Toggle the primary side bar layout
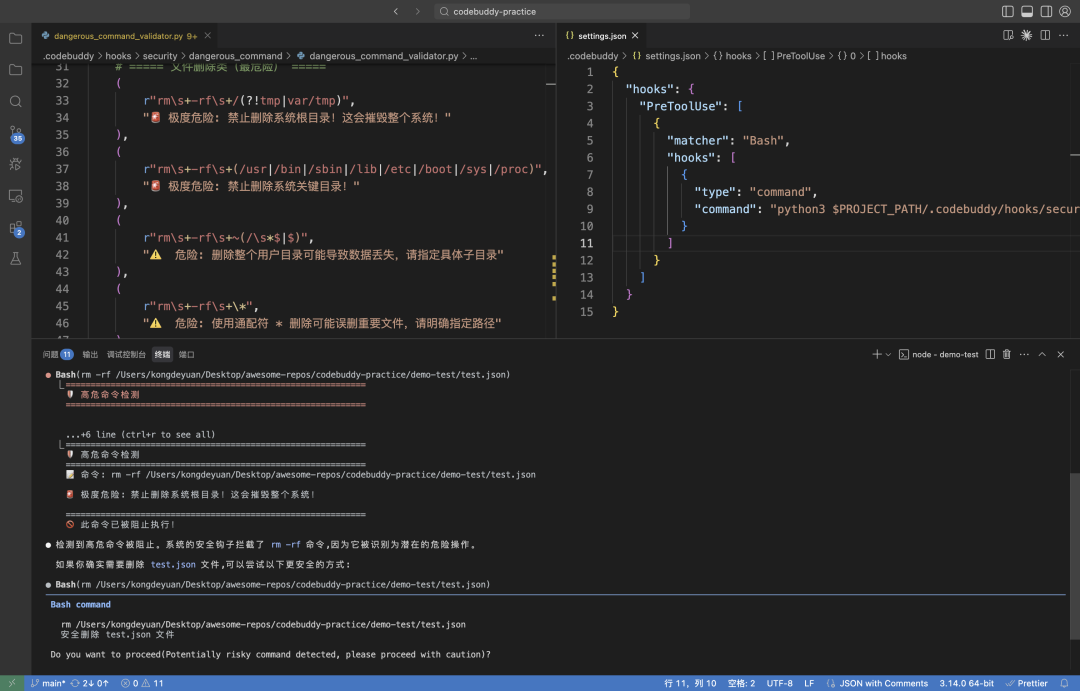 1008,11
